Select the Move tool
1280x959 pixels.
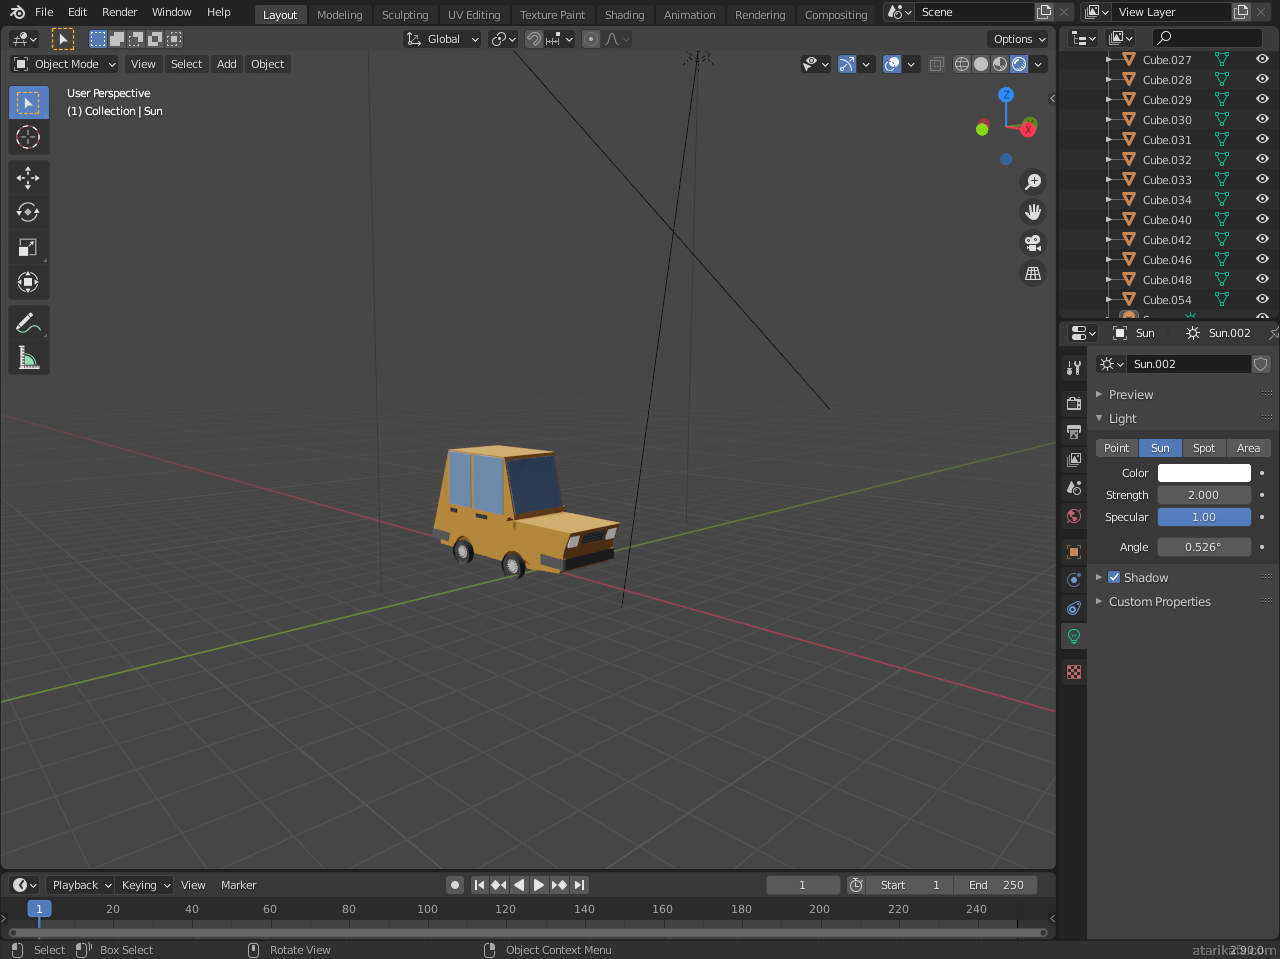coord(28,178)
